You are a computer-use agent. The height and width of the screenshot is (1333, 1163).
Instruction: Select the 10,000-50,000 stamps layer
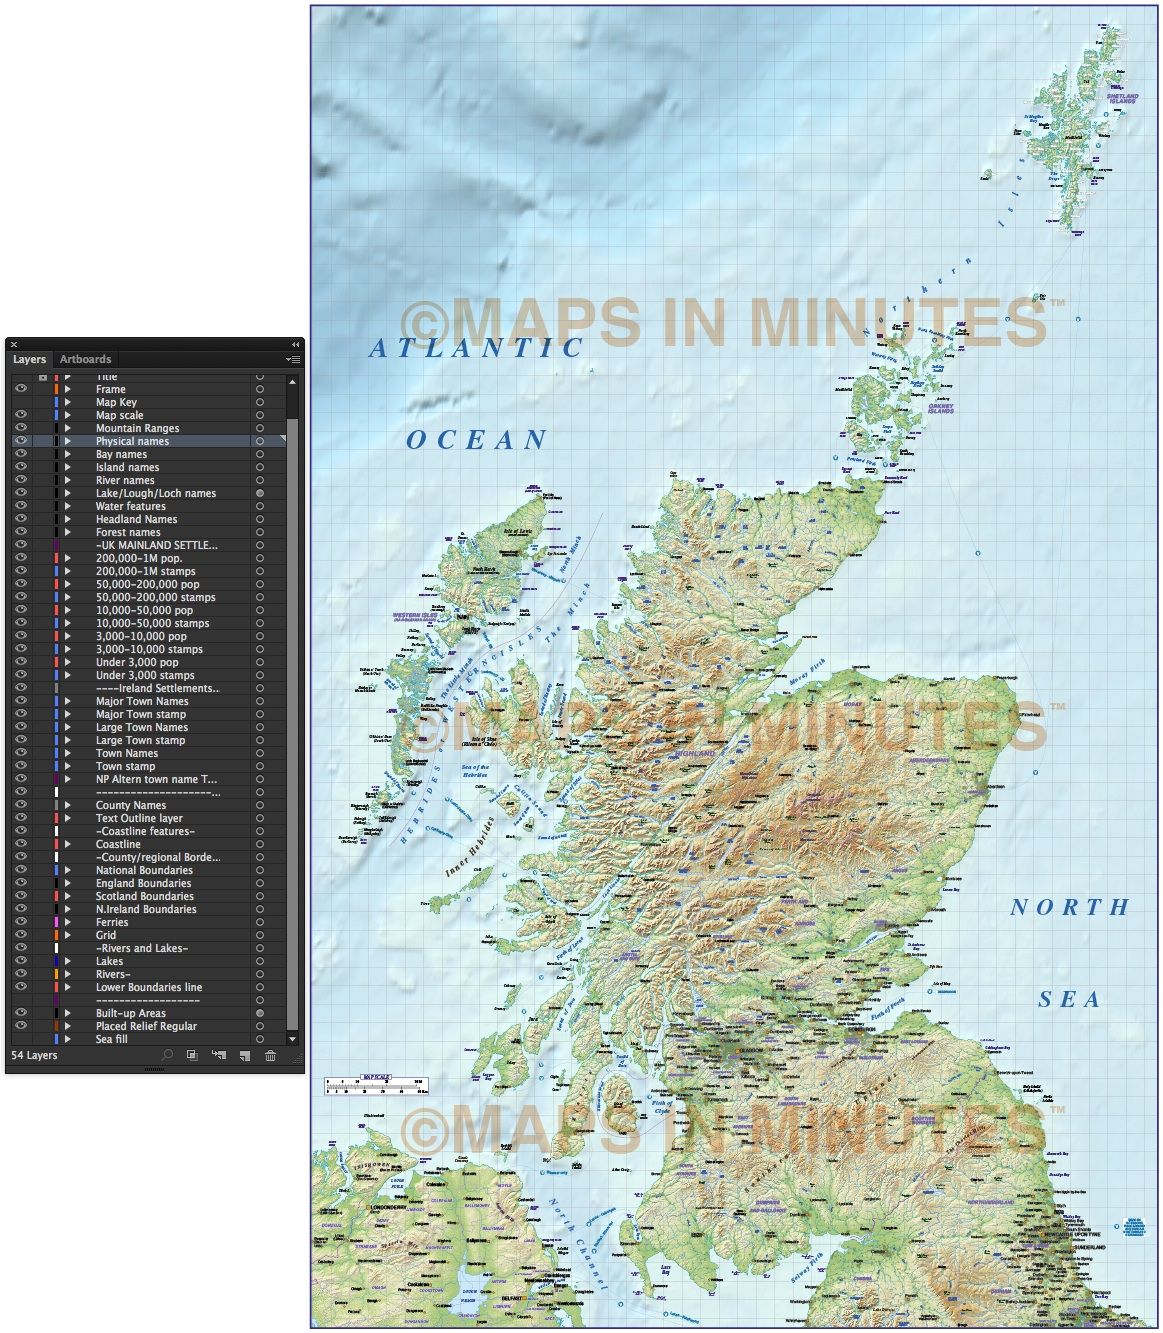tap(148, 623)
